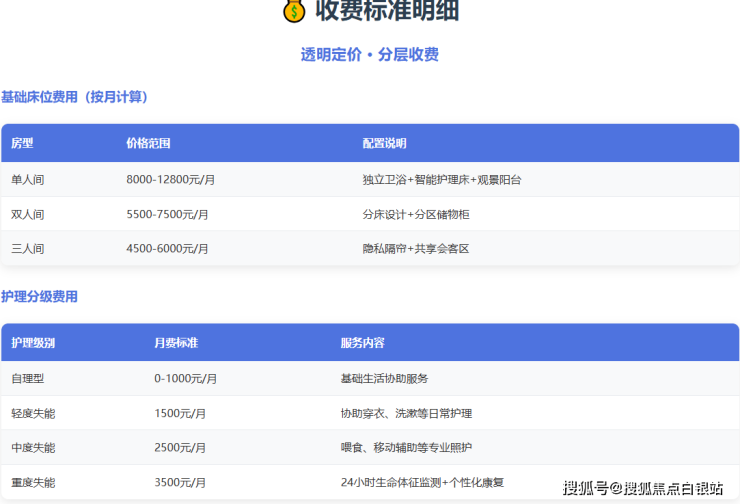Click the 轻度失能 row label
The image size is (740, 504).
33,413
